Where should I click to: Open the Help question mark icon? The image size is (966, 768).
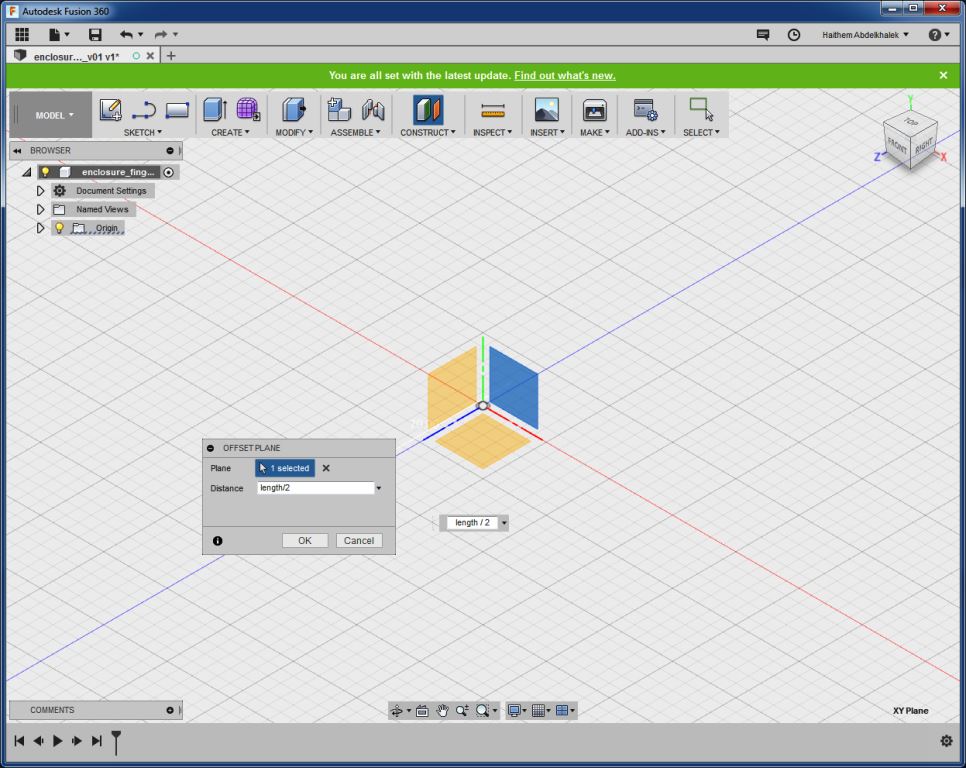(x=935, y=34)
